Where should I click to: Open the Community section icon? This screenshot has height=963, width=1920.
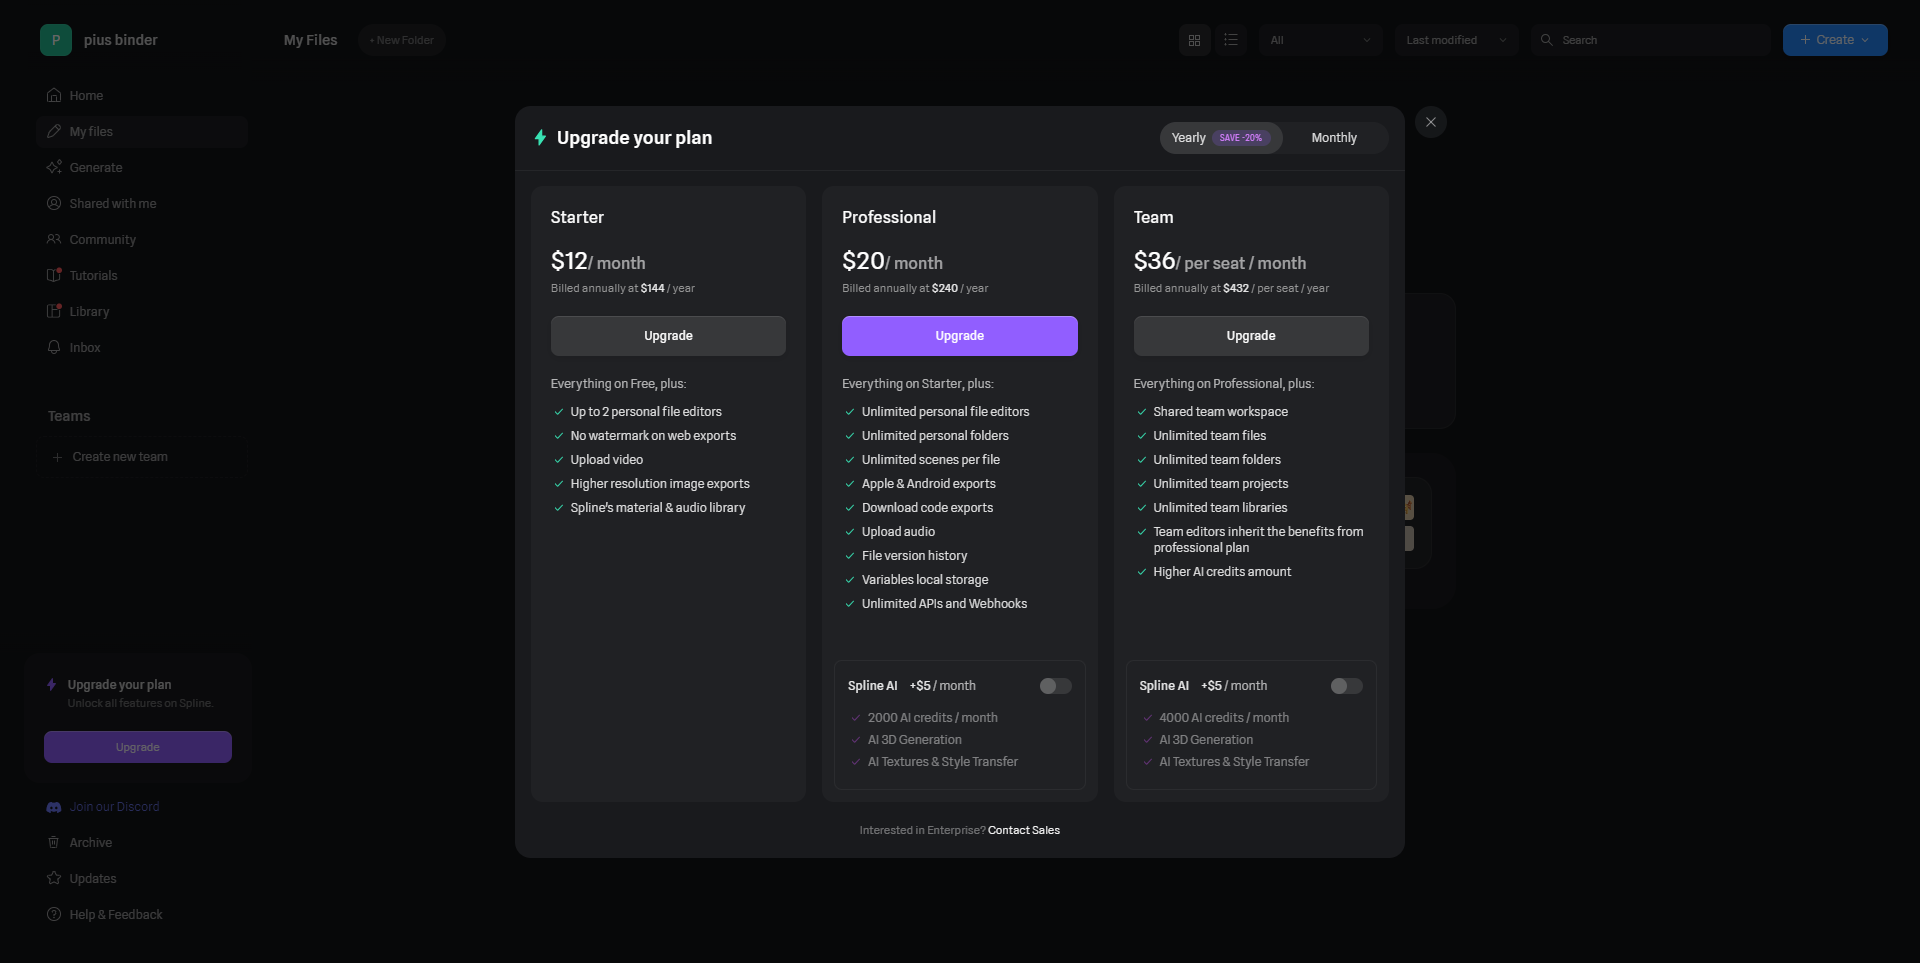pyautogui.click(x=54, y=240)
